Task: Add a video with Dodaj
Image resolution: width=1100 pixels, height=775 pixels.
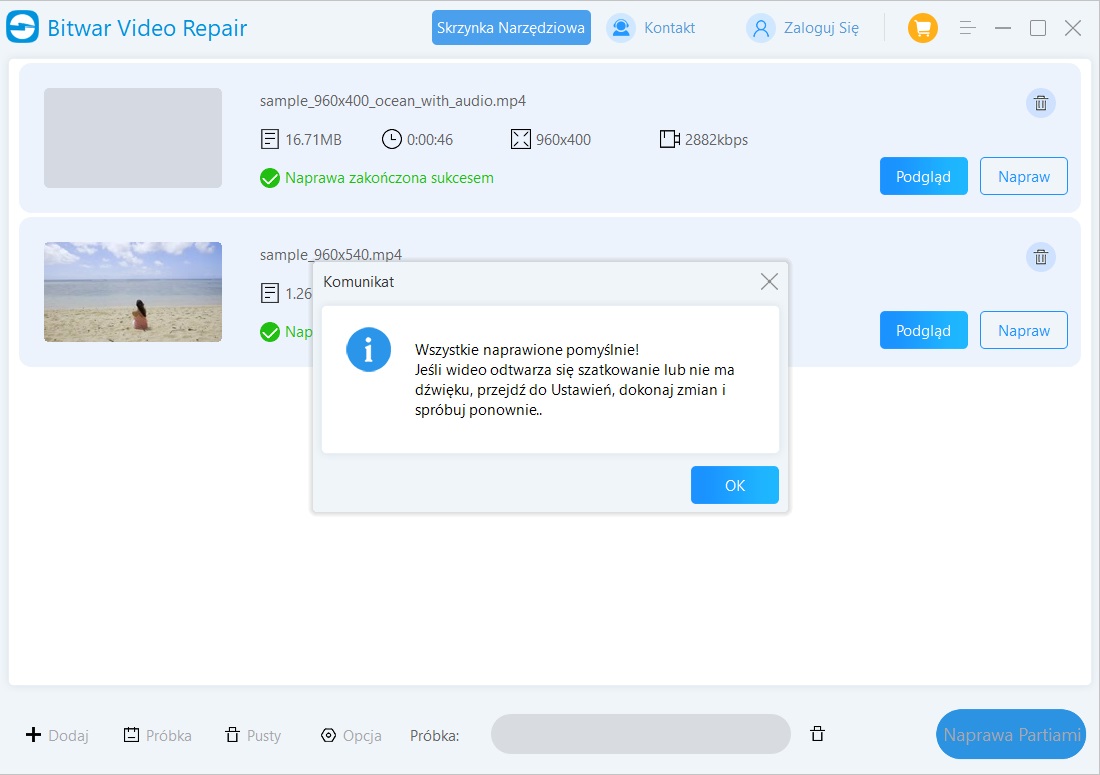Action: pyautogui.click(x=57, y=735)
